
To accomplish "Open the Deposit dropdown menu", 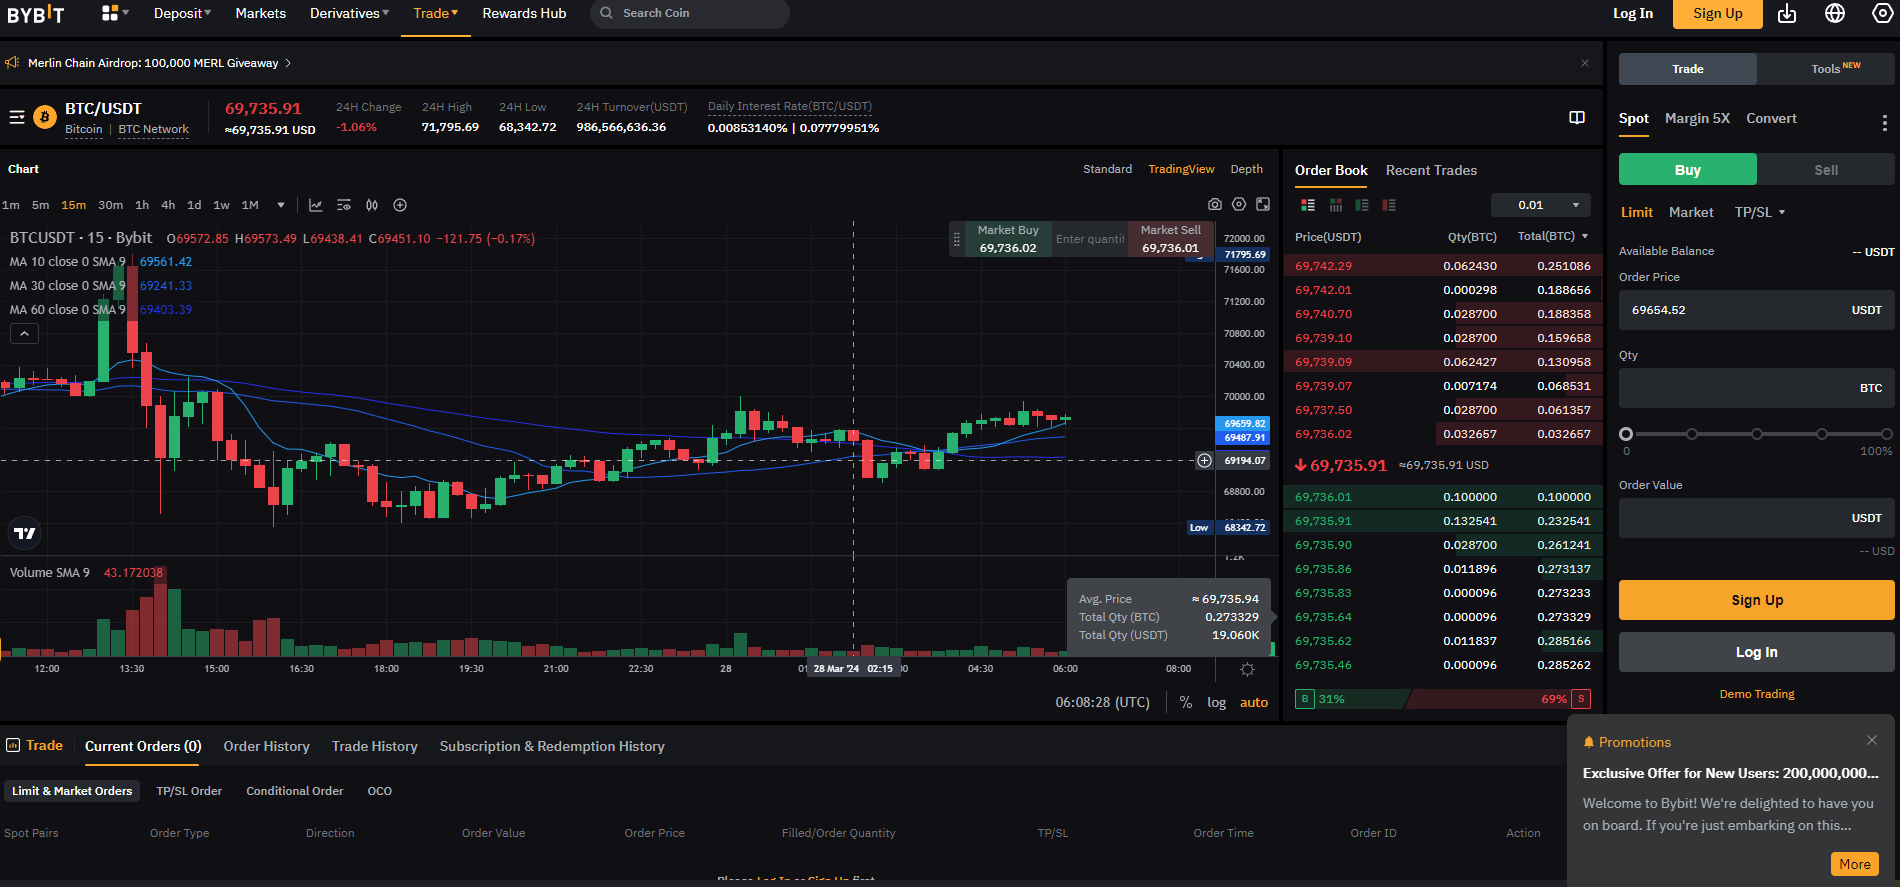I will point(182,13).
